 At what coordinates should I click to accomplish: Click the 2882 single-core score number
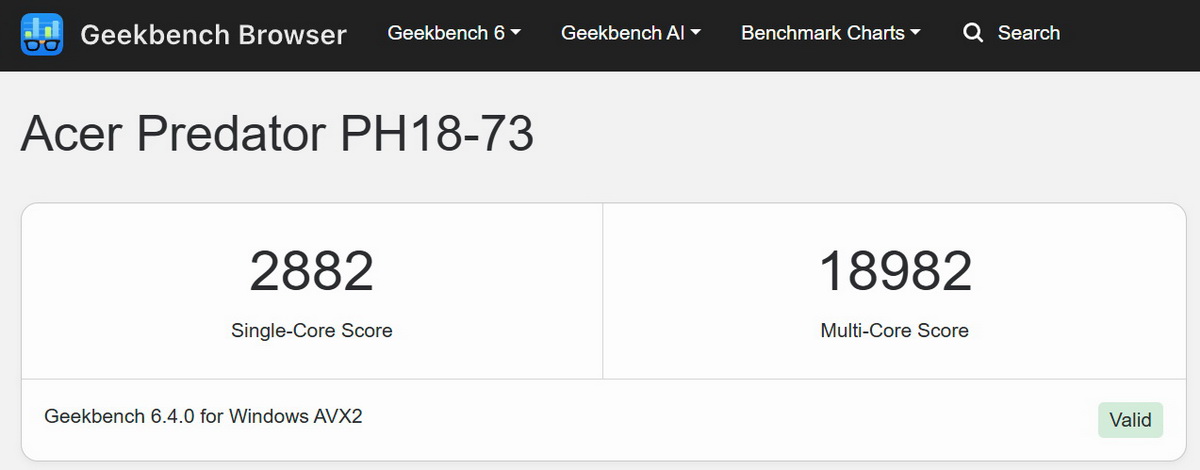[311, 271]
